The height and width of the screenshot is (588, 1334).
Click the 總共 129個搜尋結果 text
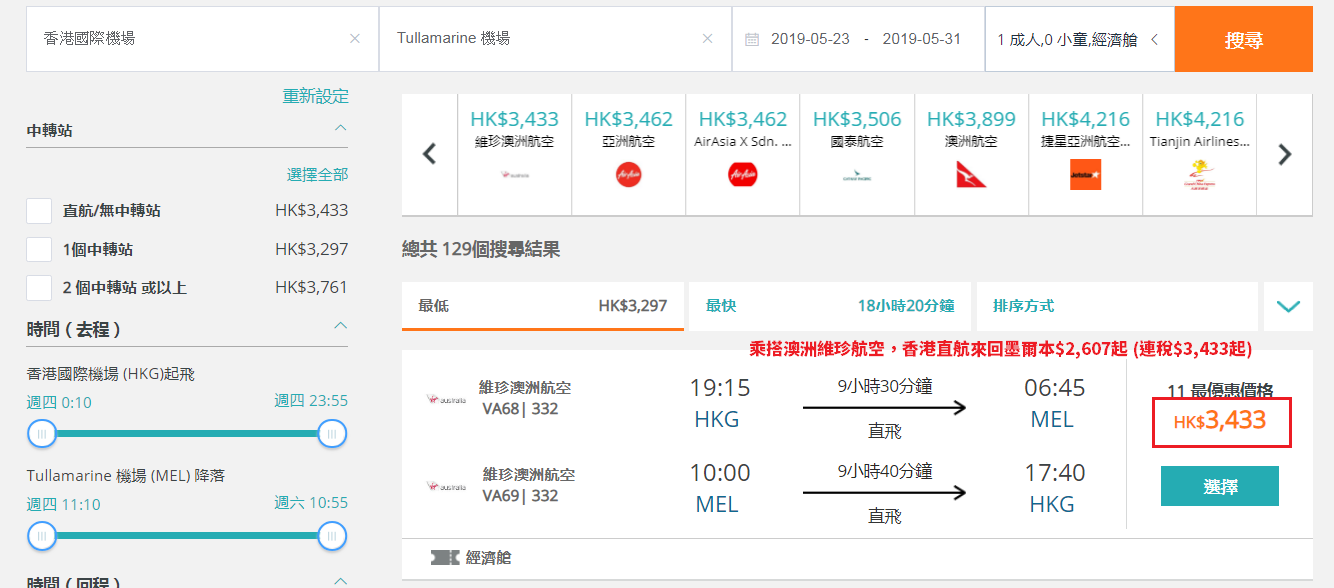(481, 250)
